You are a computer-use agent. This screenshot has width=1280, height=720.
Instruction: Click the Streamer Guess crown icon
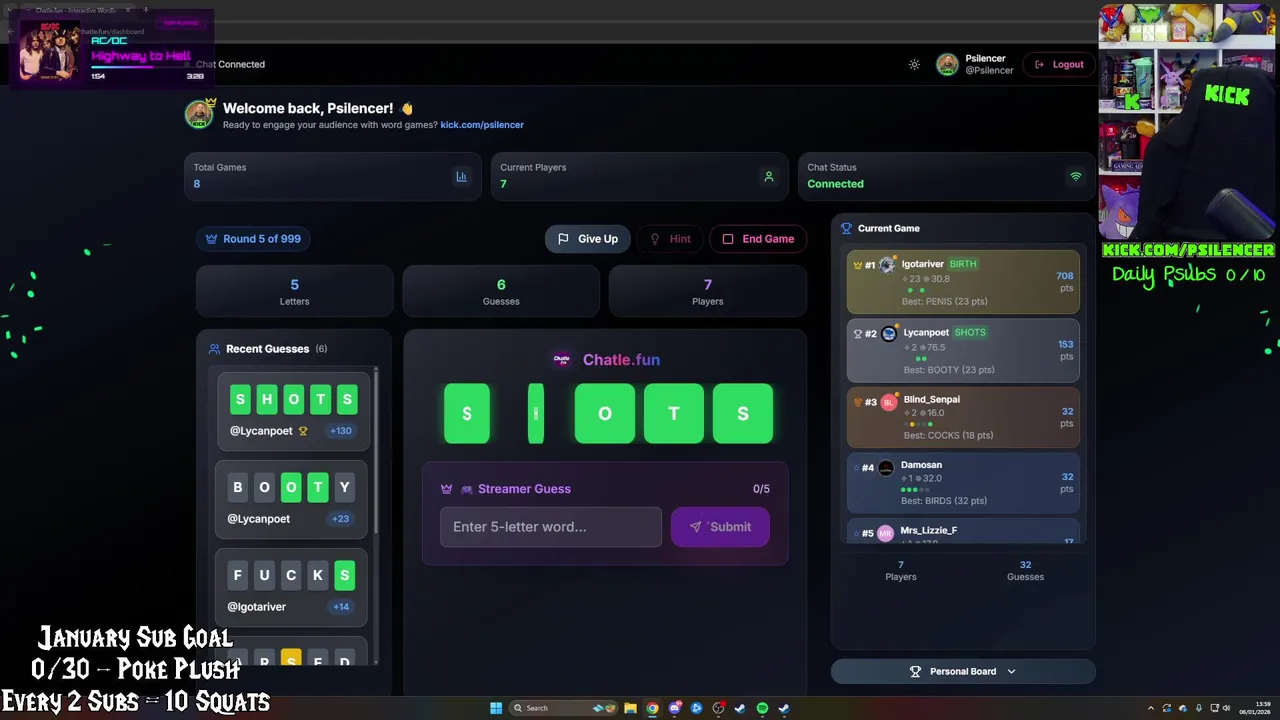click(x=446, y=489)
